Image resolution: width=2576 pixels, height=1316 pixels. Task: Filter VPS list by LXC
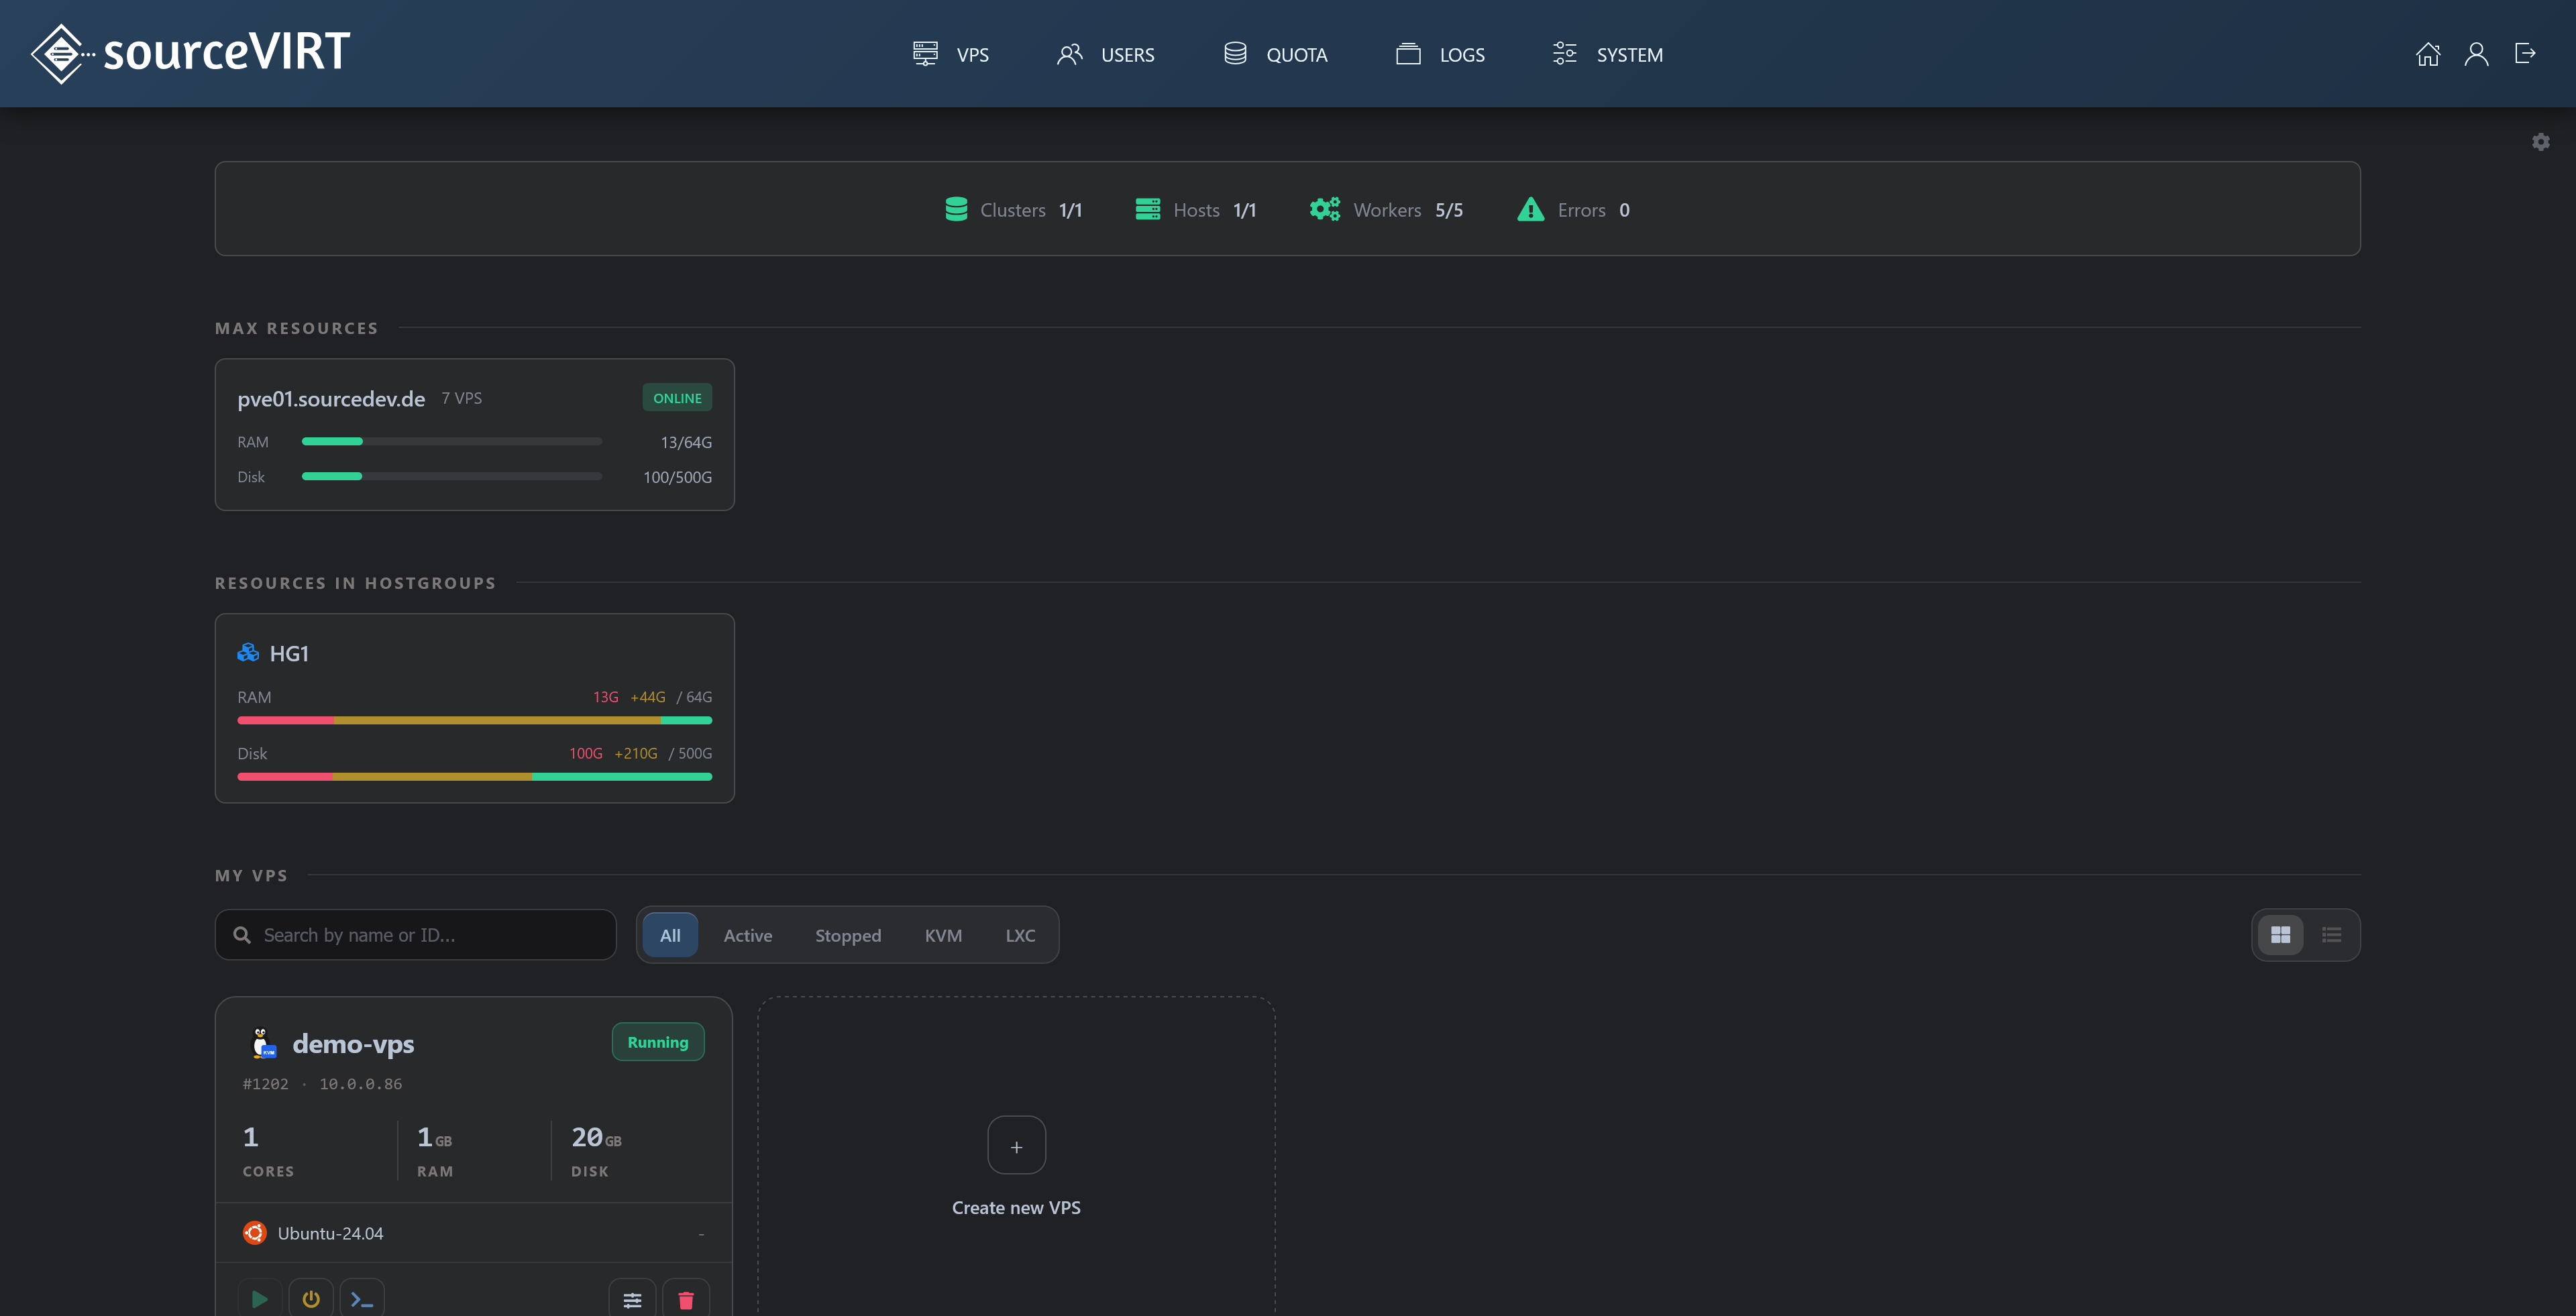(1020, 935)
